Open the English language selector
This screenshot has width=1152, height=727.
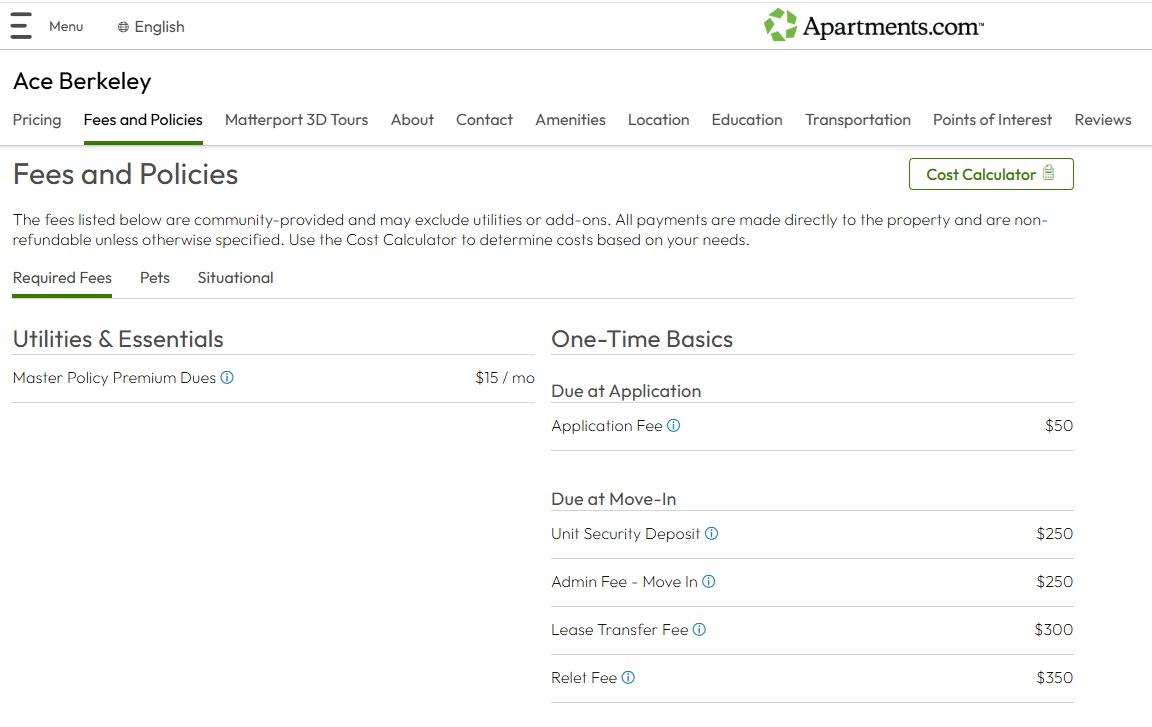click(x=151, y=27)
